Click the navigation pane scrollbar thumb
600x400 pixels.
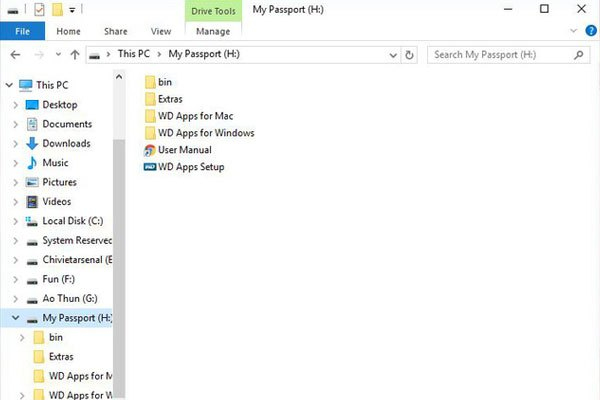pos(119,268)
